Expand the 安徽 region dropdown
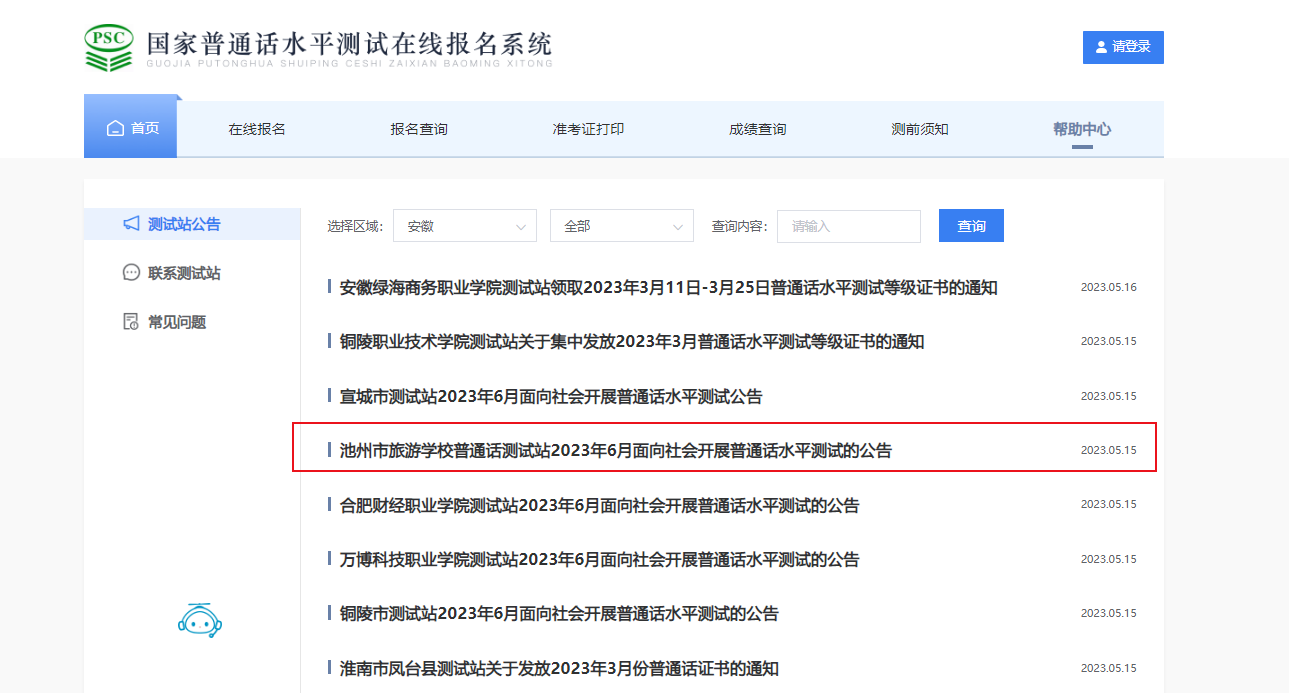This screenshot has height=693, width=1289. [x=464, y=226]
